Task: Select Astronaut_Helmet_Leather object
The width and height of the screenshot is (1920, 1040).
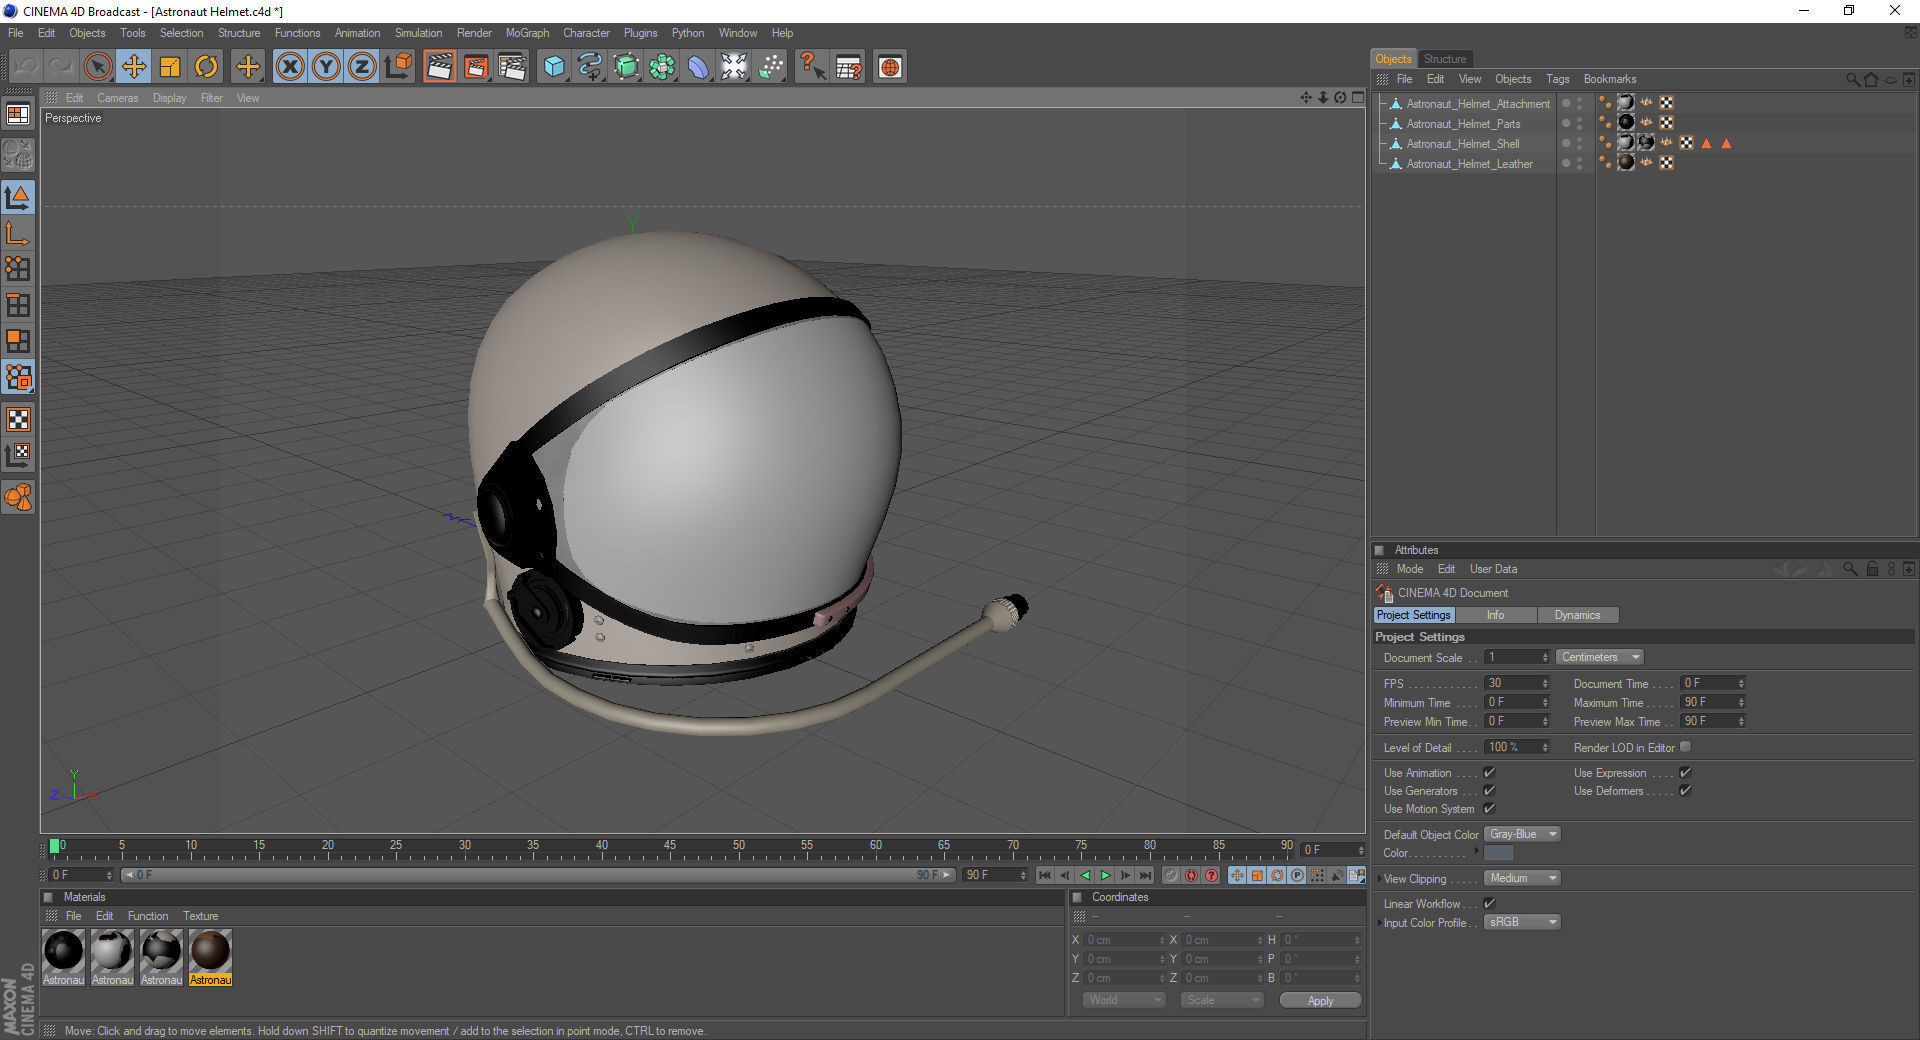Action: coord(1469,164)
